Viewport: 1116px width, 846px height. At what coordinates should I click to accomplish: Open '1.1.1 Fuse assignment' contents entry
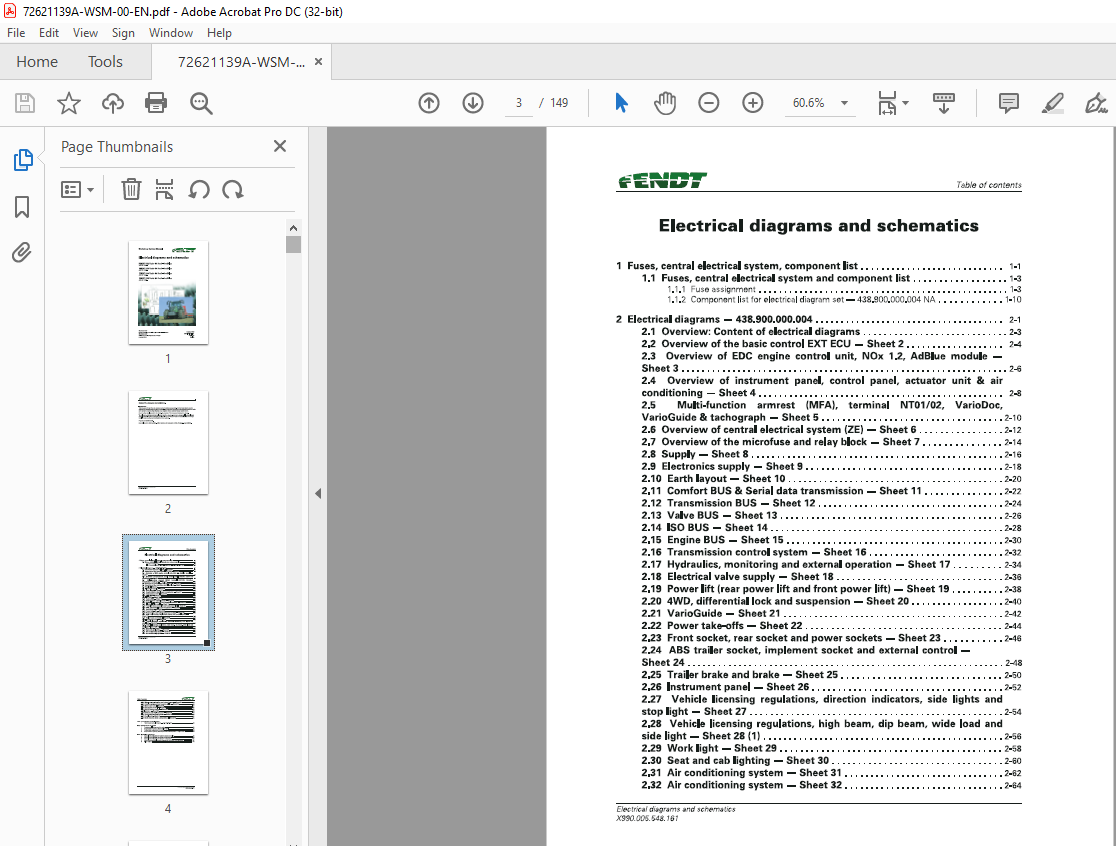pyautogui.click(x=844, y=290)
